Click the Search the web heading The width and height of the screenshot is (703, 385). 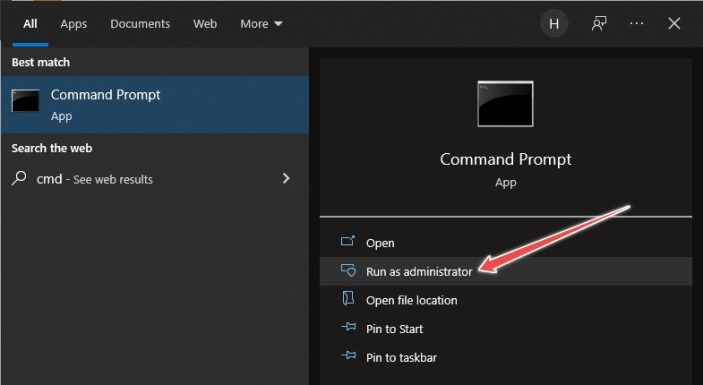tap(52, 148)
